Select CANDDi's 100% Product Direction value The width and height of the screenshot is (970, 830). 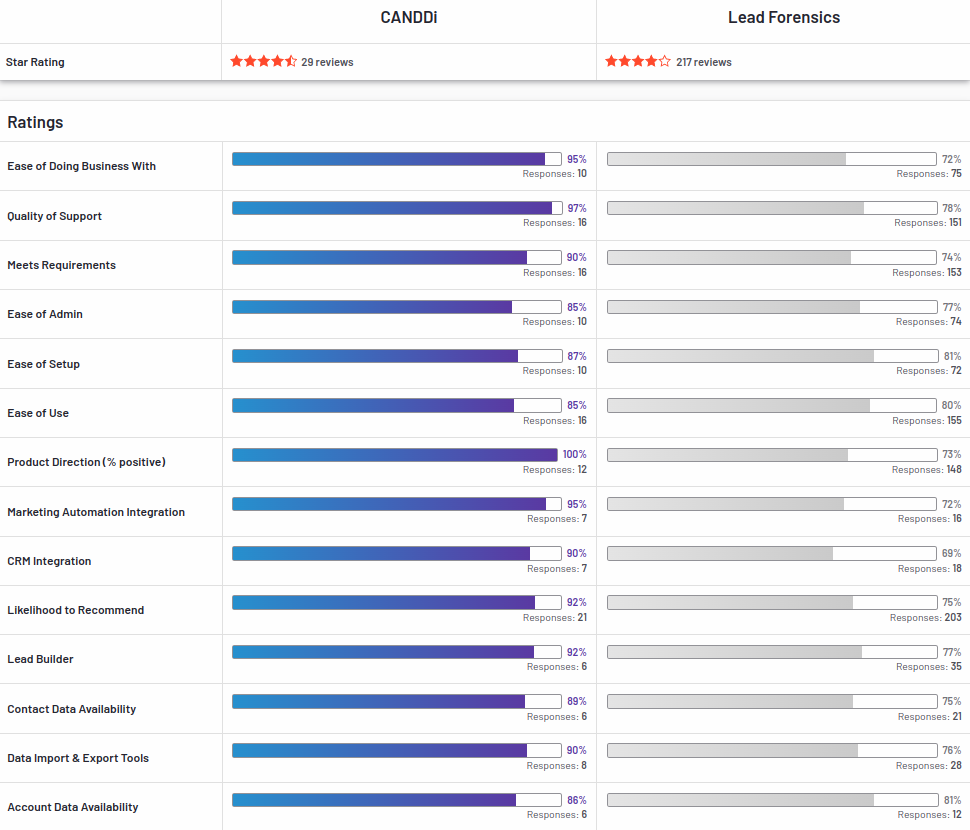point(575,454)
